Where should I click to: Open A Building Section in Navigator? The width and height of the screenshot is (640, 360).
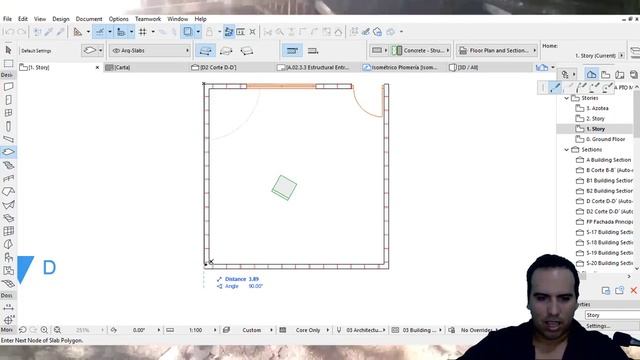[x=608, y=160]
